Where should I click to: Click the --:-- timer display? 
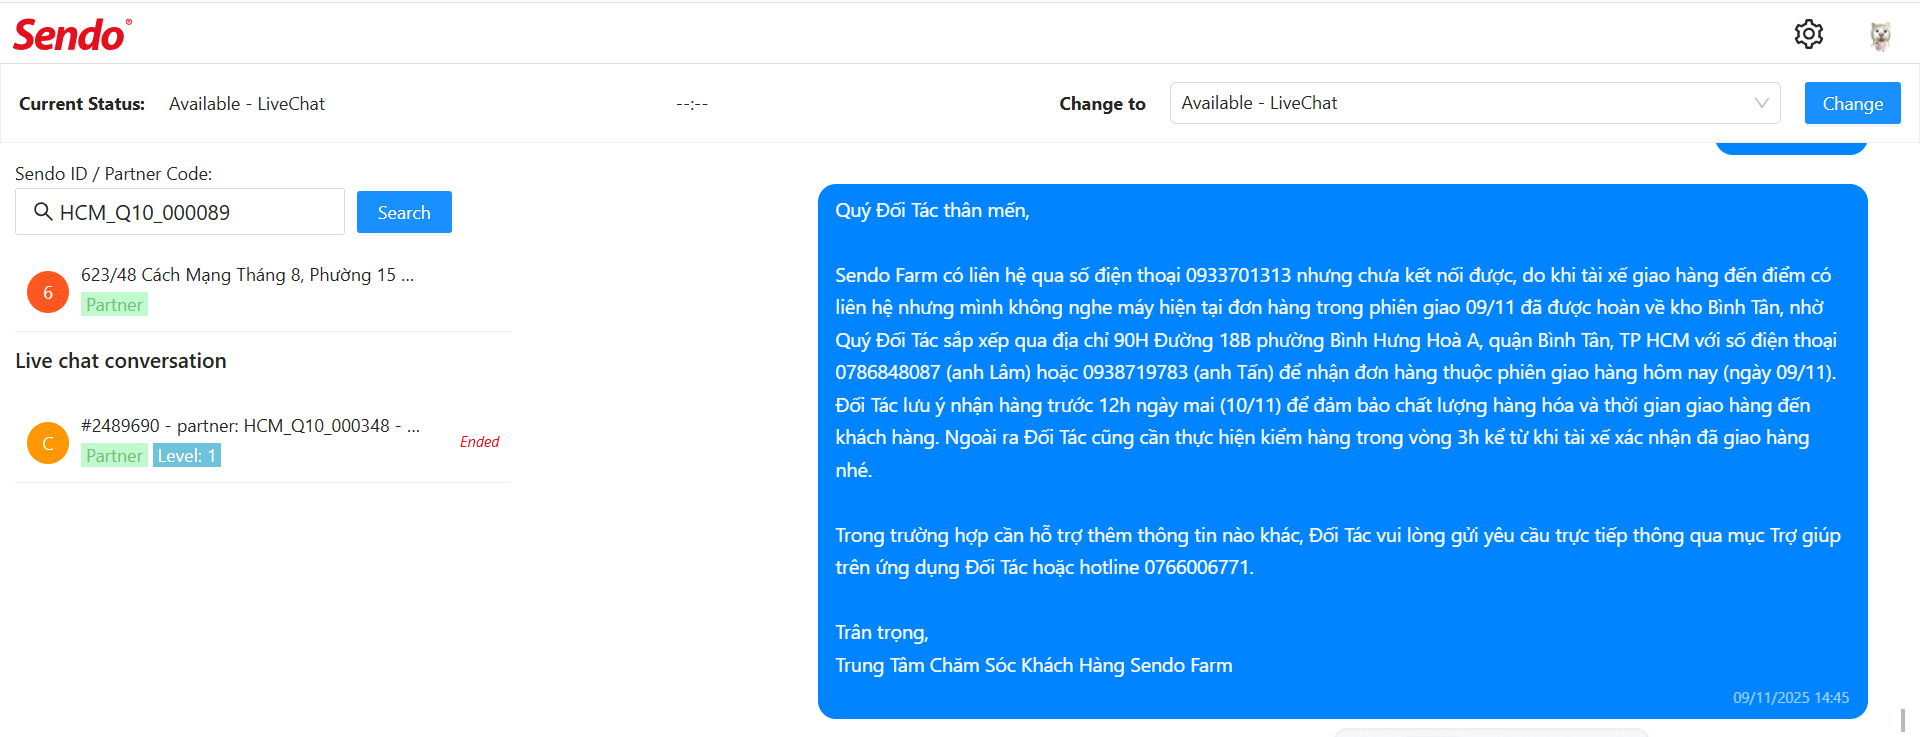point(692,104)
